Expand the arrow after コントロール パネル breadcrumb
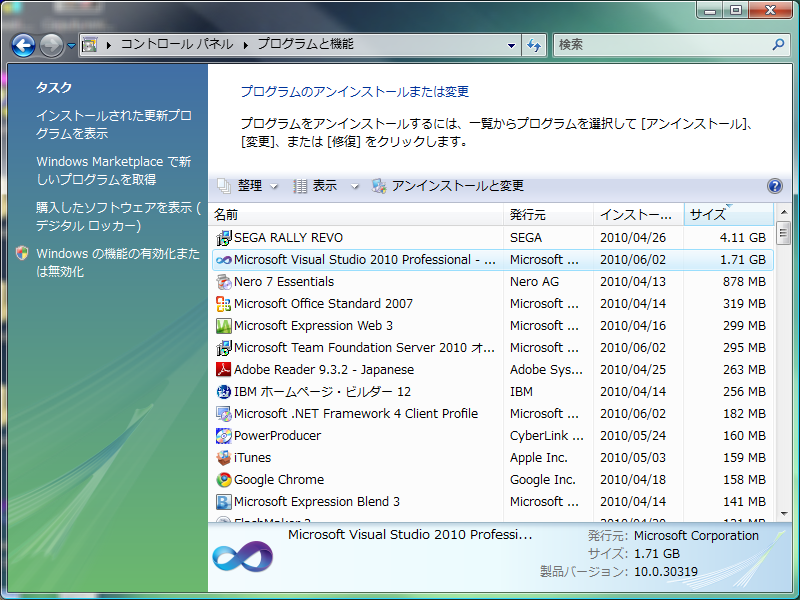Screen dimensions: 800x600 [246, 45]
